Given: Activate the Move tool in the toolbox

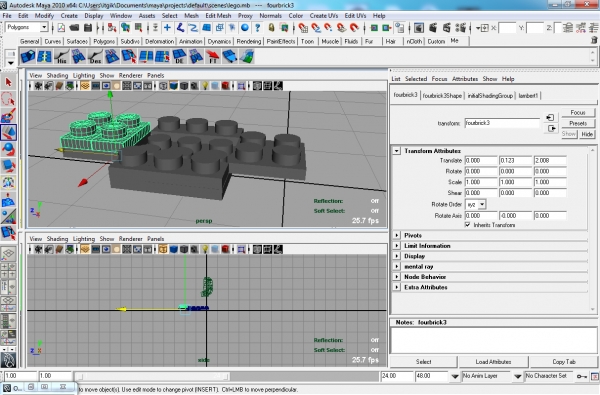Looking at the screenshot, I should point(8,132).
